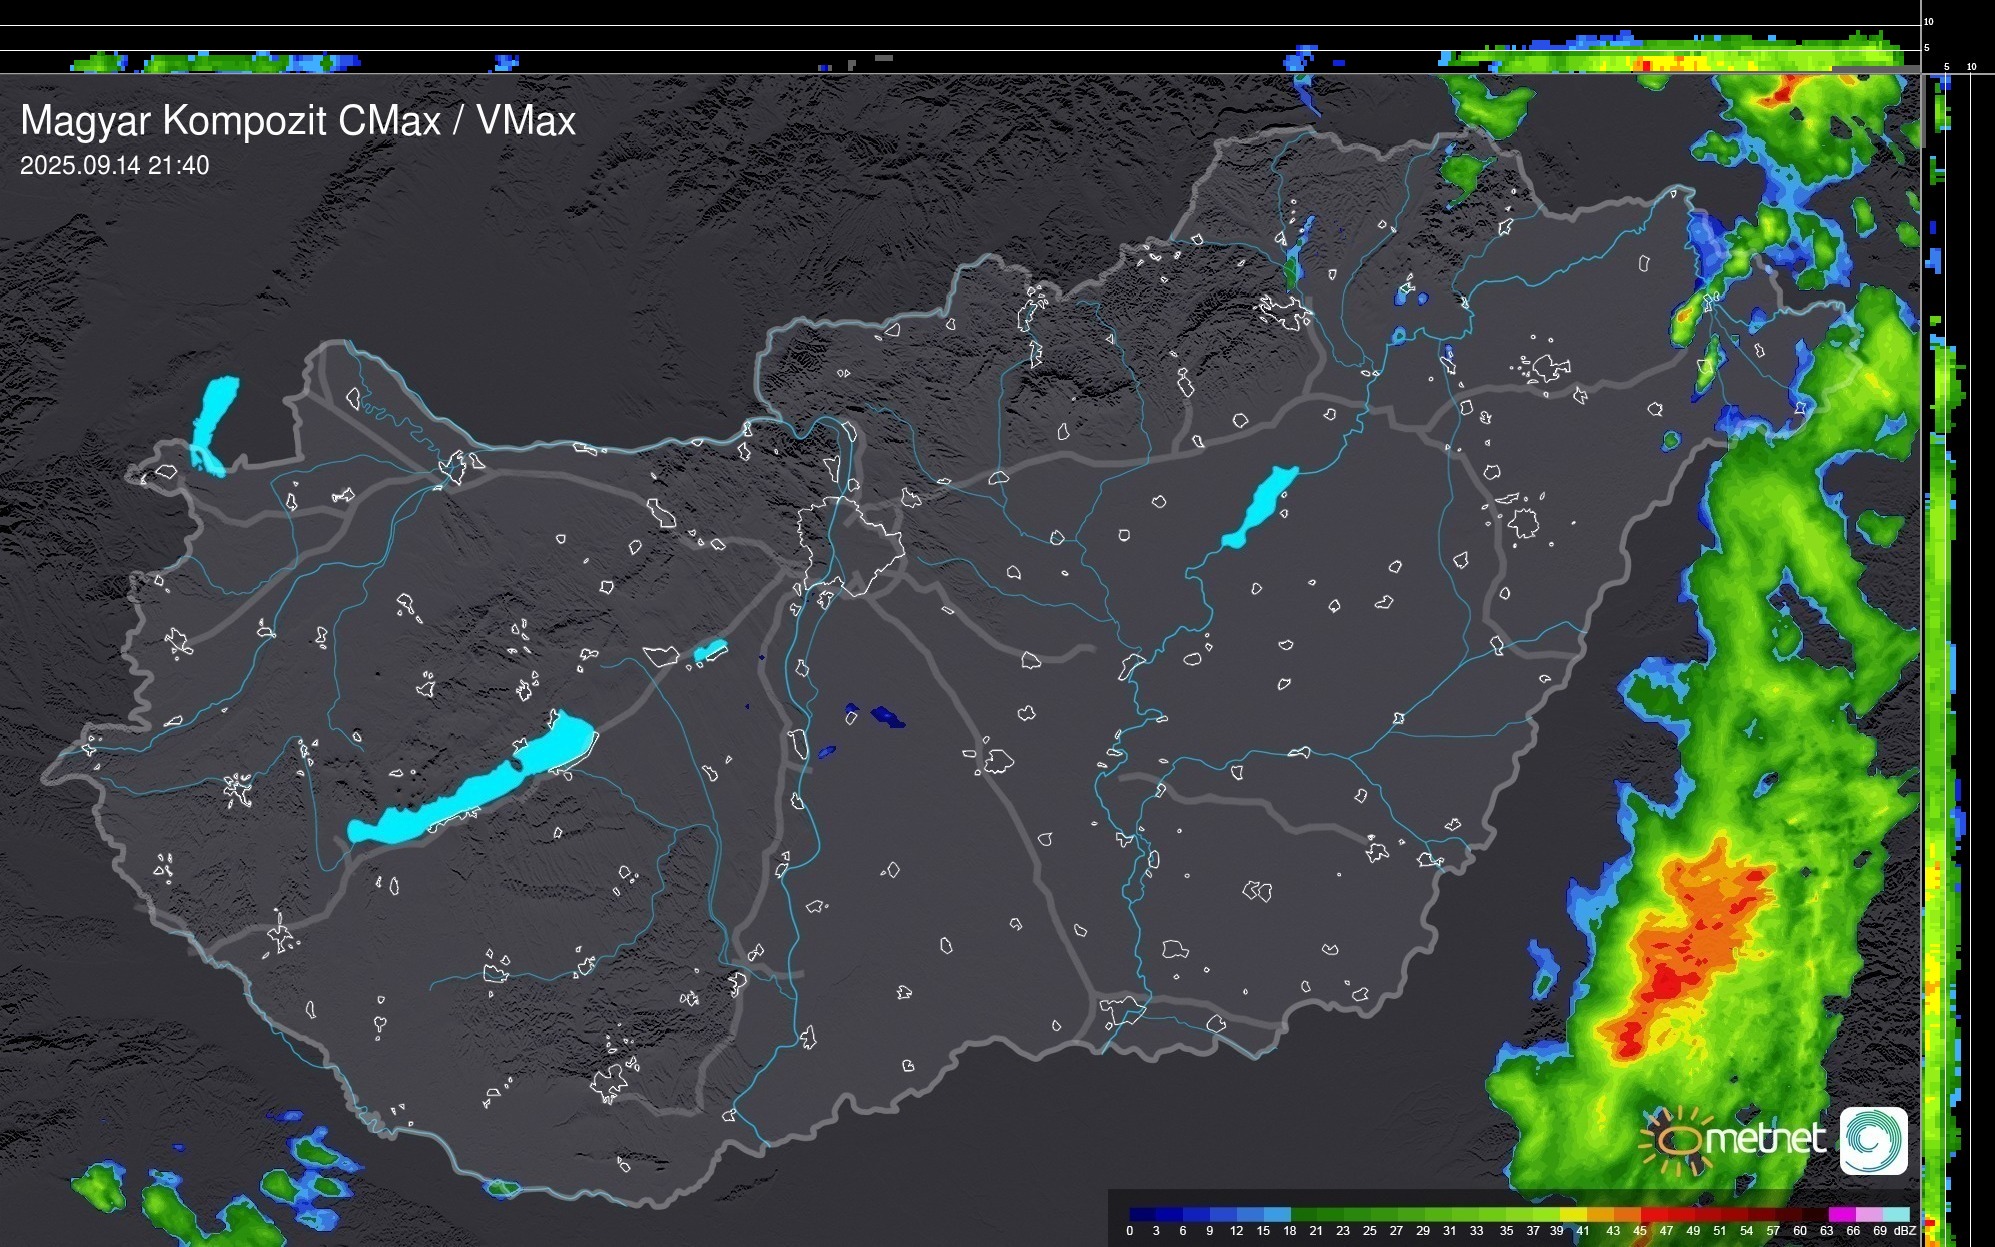This screenshot has height=1247, width=1995.
Task: Click the green echo patch over northern Hungary
Action: coord(1464,172)
